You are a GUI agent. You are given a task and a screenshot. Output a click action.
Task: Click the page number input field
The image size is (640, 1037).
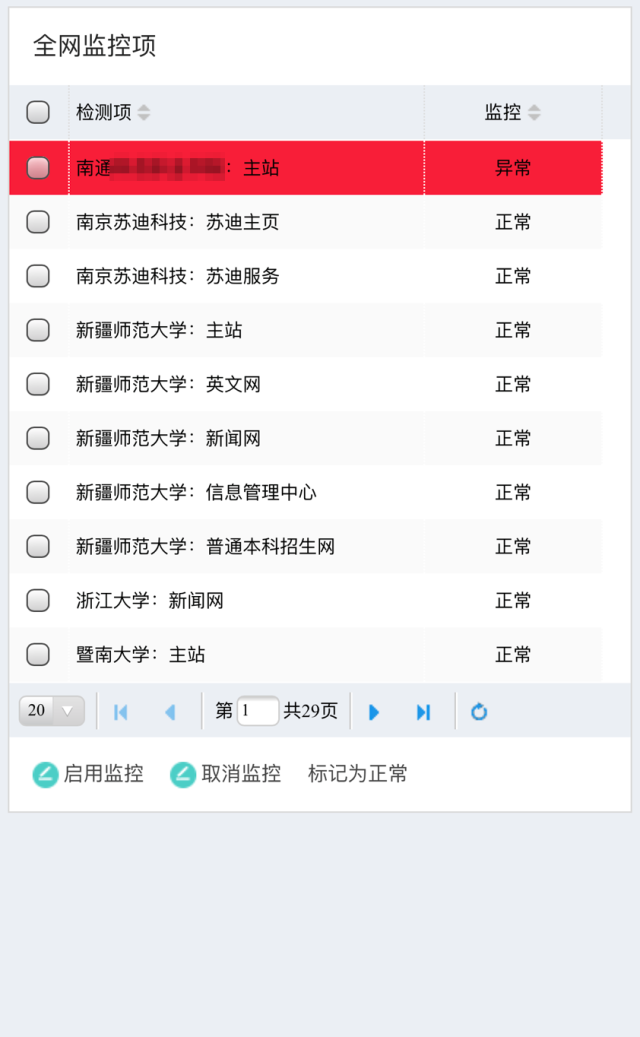(x=258, y=711)
